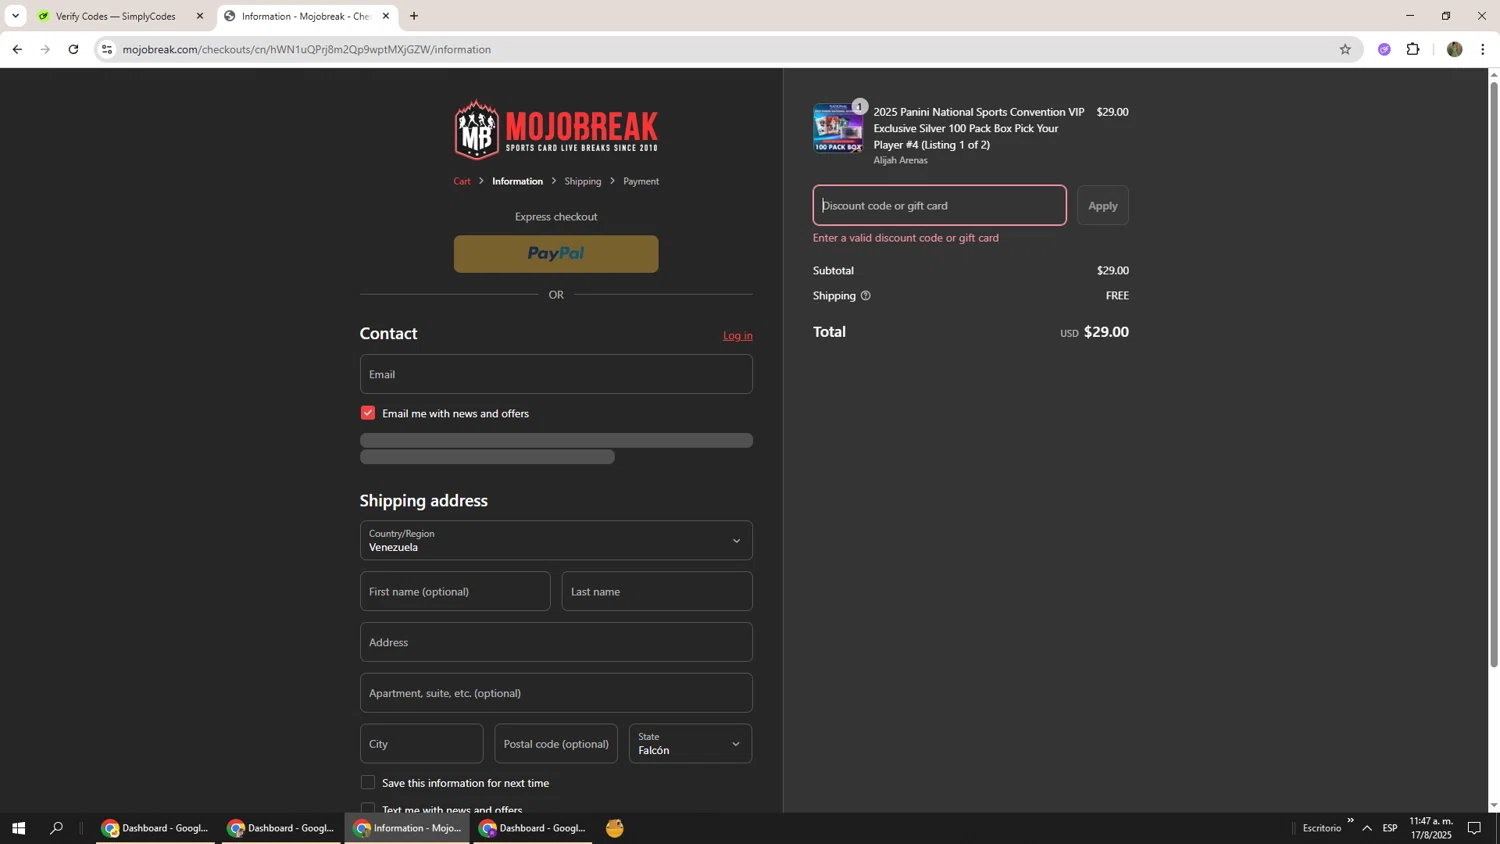Click the City field
The image size is (1500, 844).
coord(421,744)
